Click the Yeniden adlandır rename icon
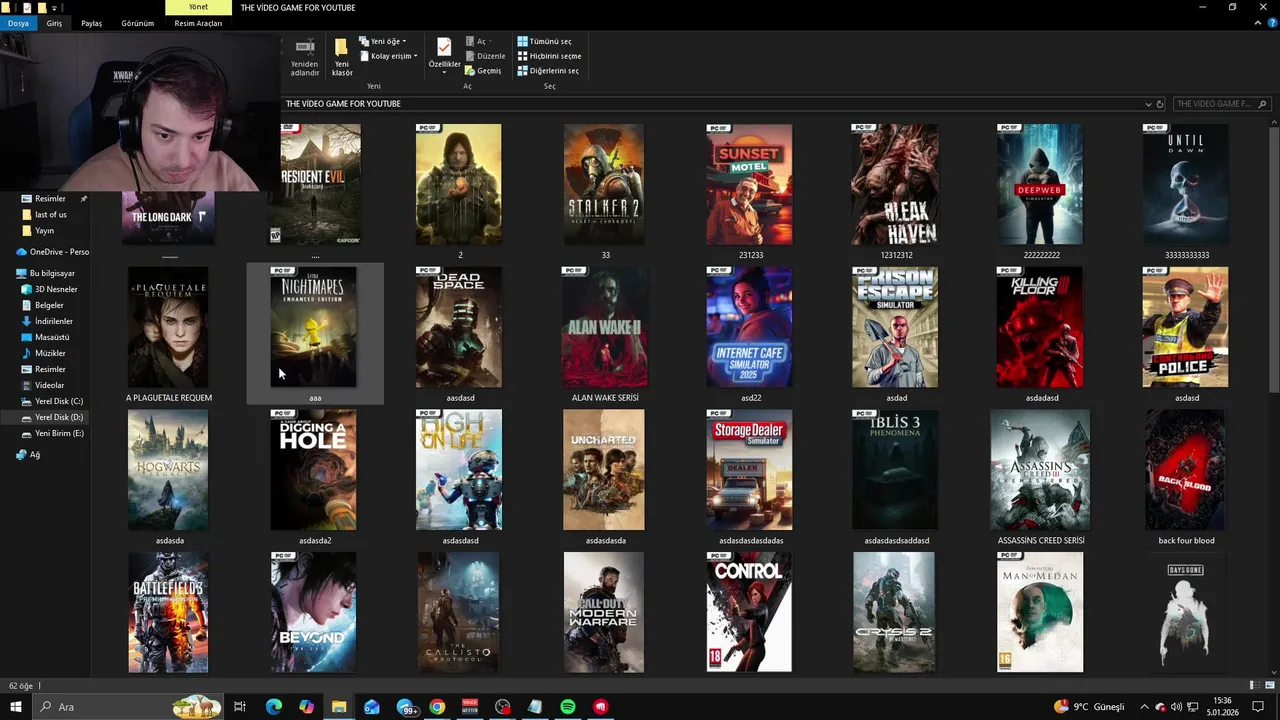The image size is (1280, 720). (x=305, y=47)
